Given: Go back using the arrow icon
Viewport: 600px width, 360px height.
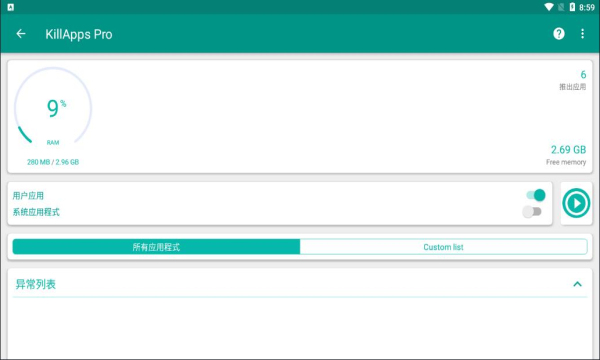Looking at the screenshot, I should pos(21,34).
